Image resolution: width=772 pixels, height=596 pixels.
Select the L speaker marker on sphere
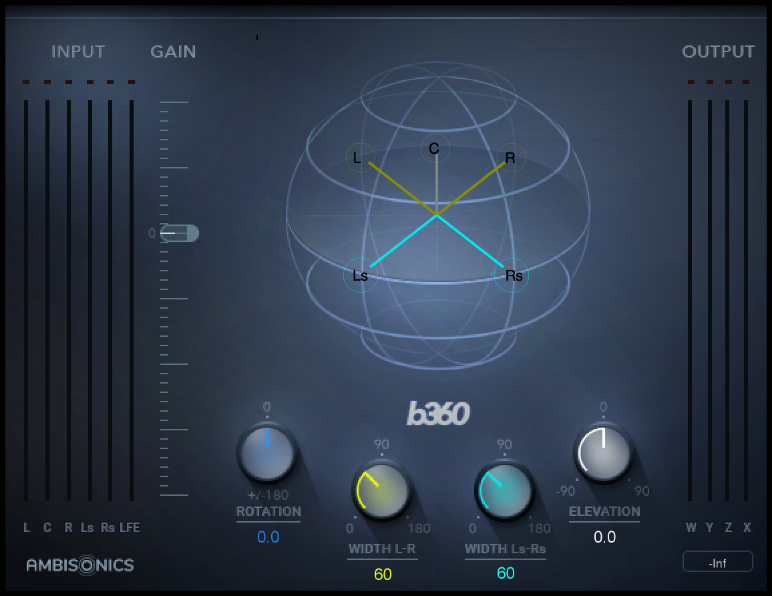point(360,157)
